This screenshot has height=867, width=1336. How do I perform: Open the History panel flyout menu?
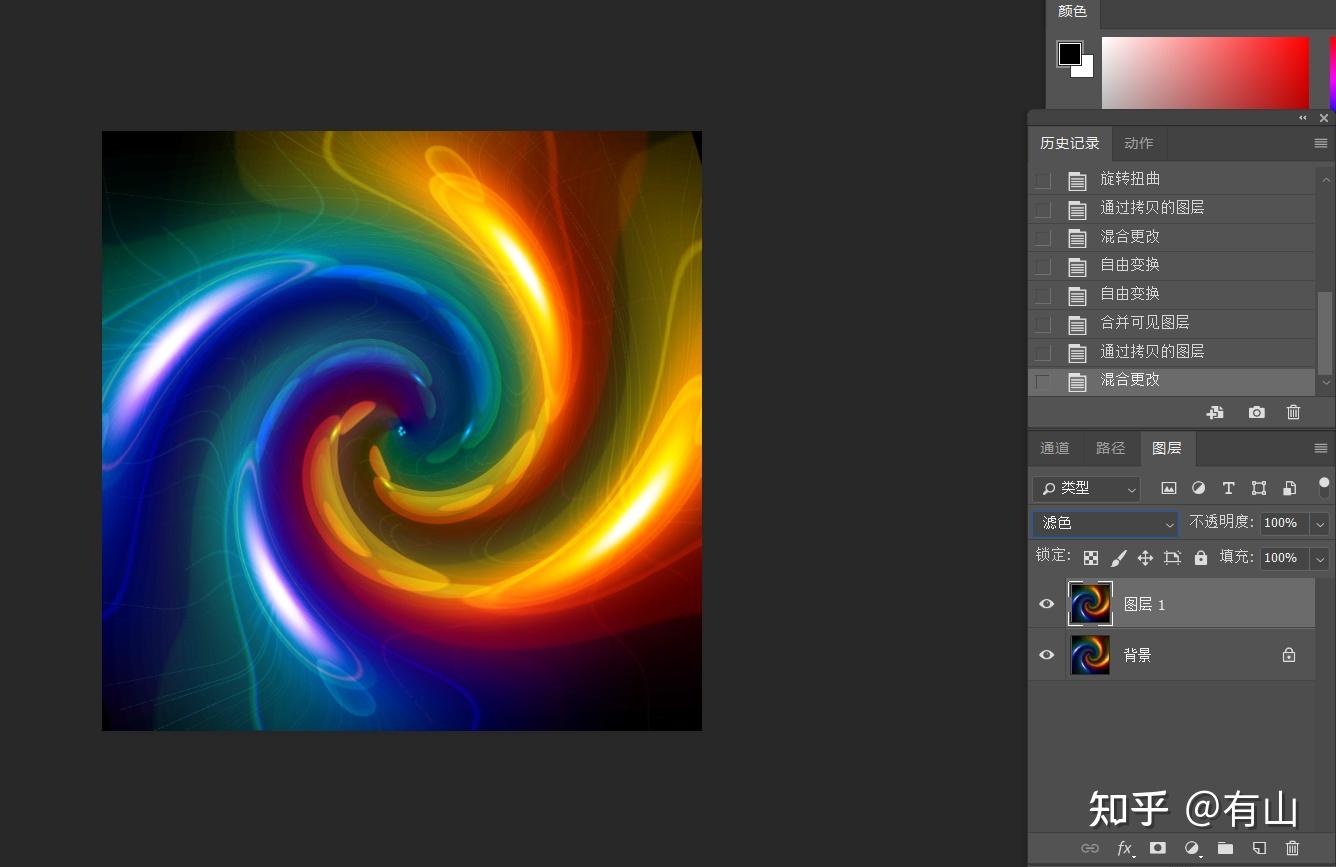click(x=1321, y=144)
